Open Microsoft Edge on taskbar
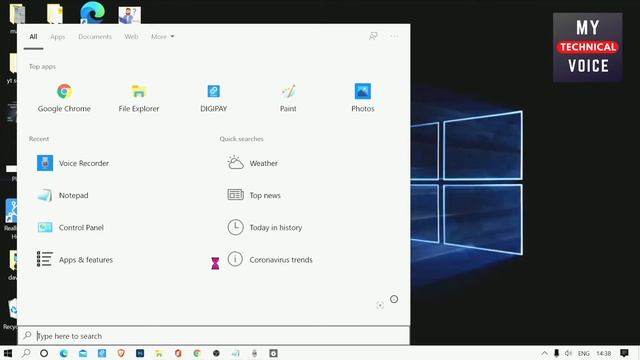640x360 pixels. click(x=64, y=353)
